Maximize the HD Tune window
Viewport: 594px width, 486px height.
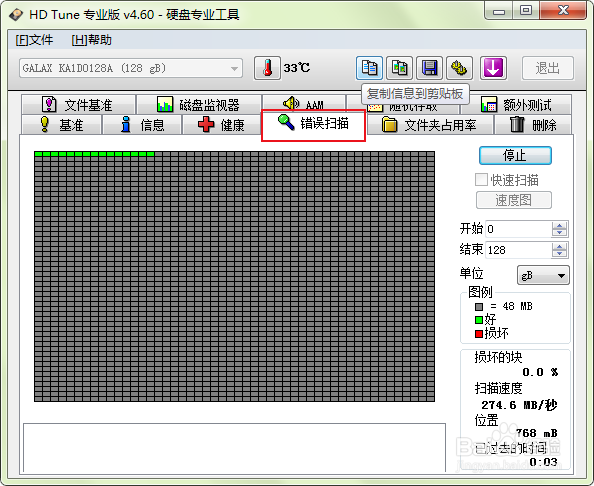tap(525, 11)
